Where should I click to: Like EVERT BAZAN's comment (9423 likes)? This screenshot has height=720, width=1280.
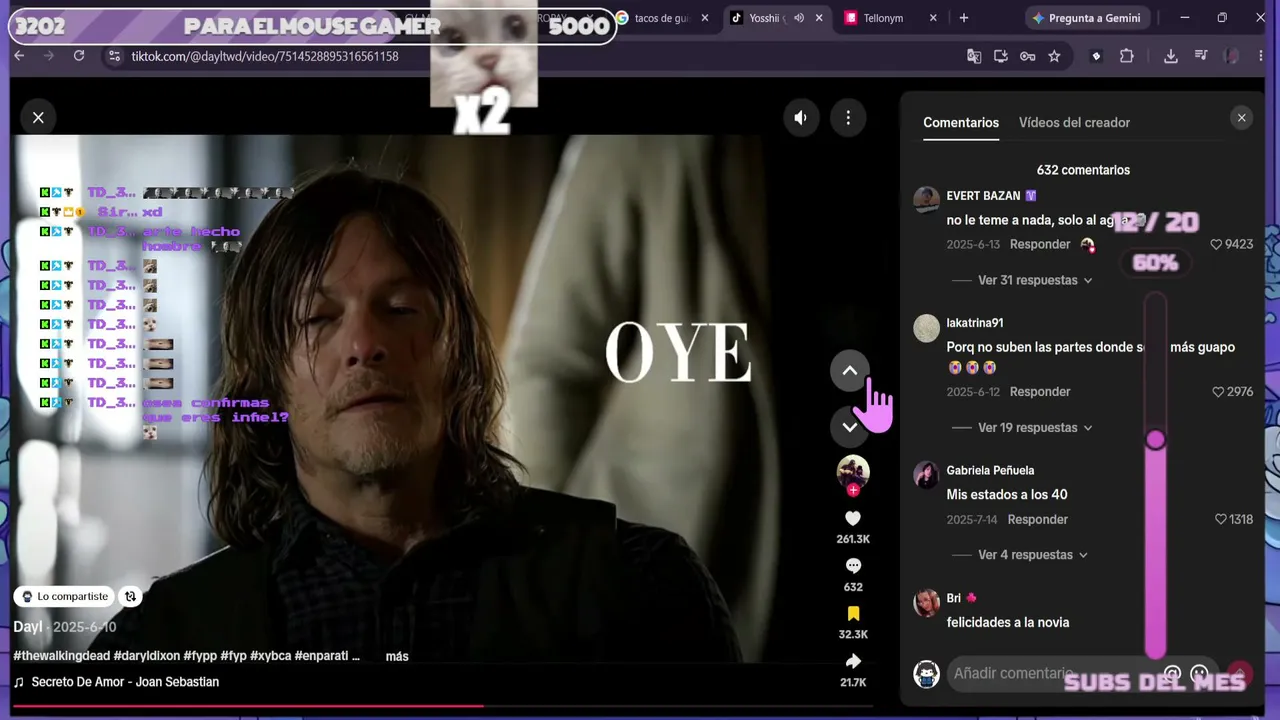click(1216, 244)
